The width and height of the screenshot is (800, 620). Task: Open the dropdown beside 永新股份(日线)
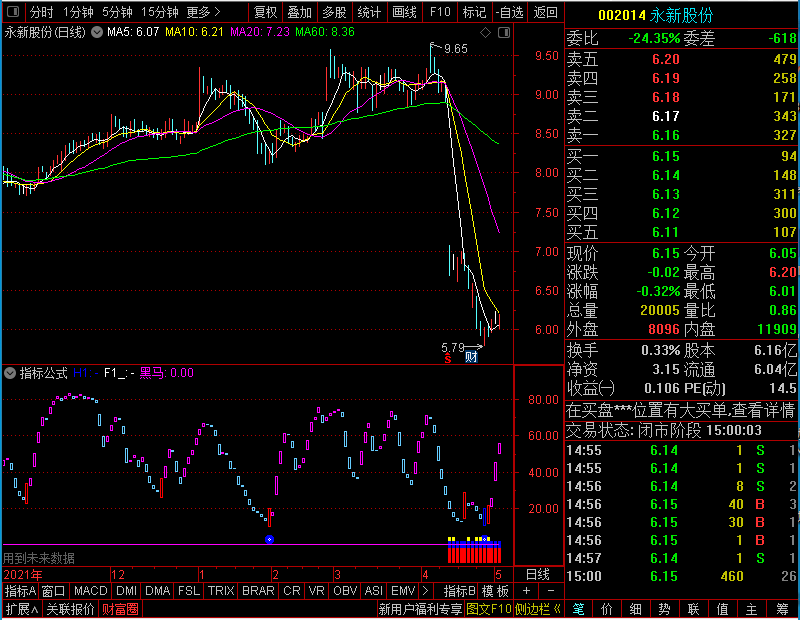[96, 33]
